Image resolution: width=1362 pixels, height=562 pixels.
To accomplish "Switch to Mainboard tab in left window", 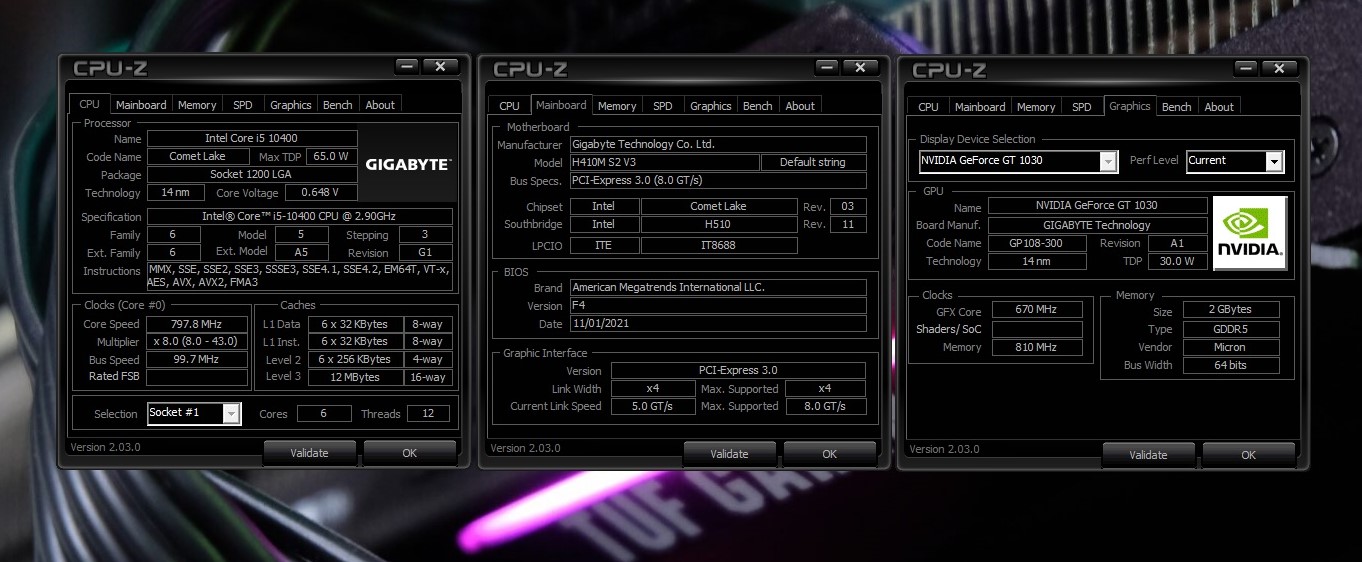I will click(141, 105).
